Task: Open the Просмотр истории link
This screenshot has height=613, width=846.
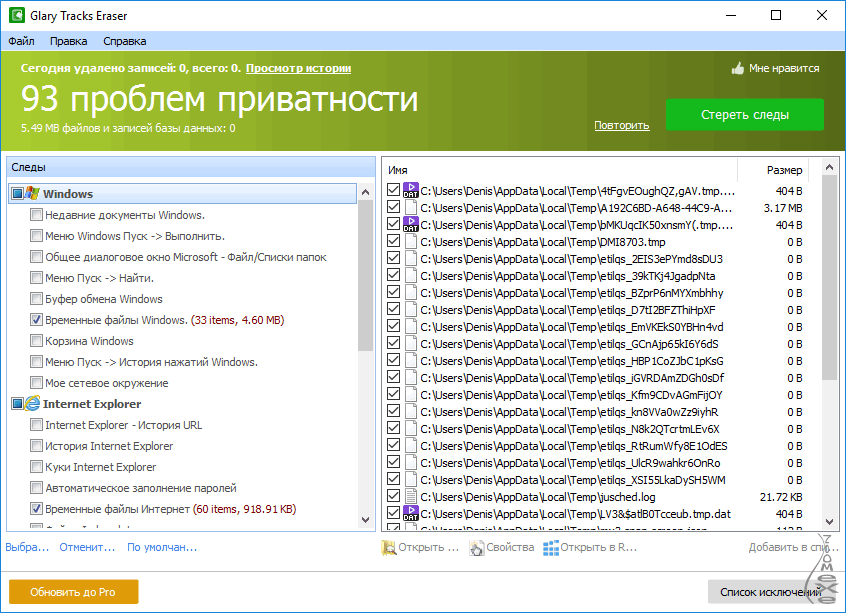Action: 298,69
